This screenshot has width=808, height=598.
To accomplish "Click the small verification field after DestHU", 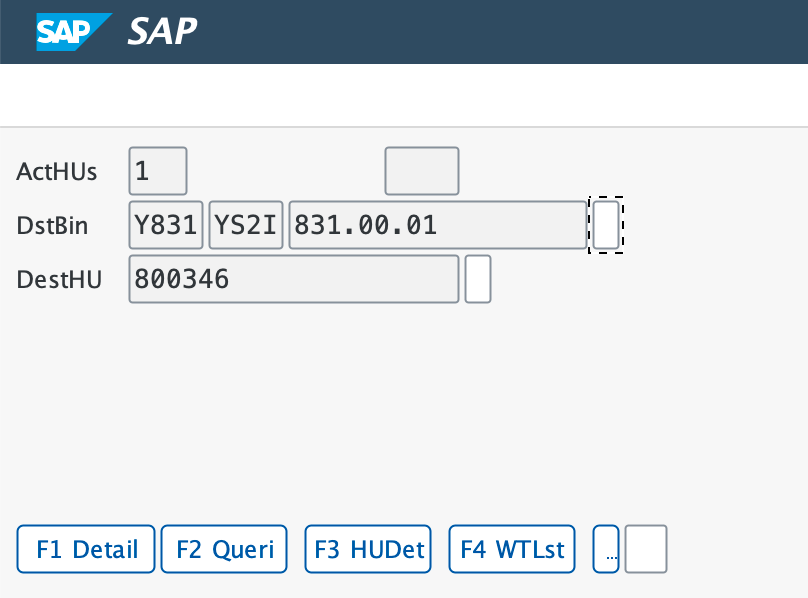I will [478, 279].
